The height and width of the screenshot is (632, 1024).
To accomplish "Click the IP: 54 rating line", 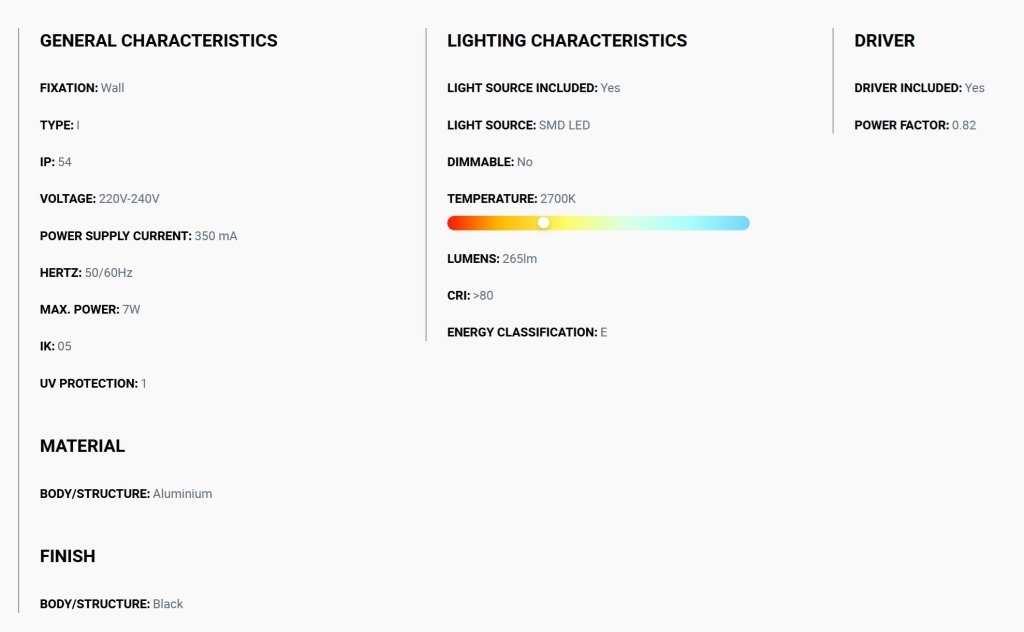I will (56, 162).
